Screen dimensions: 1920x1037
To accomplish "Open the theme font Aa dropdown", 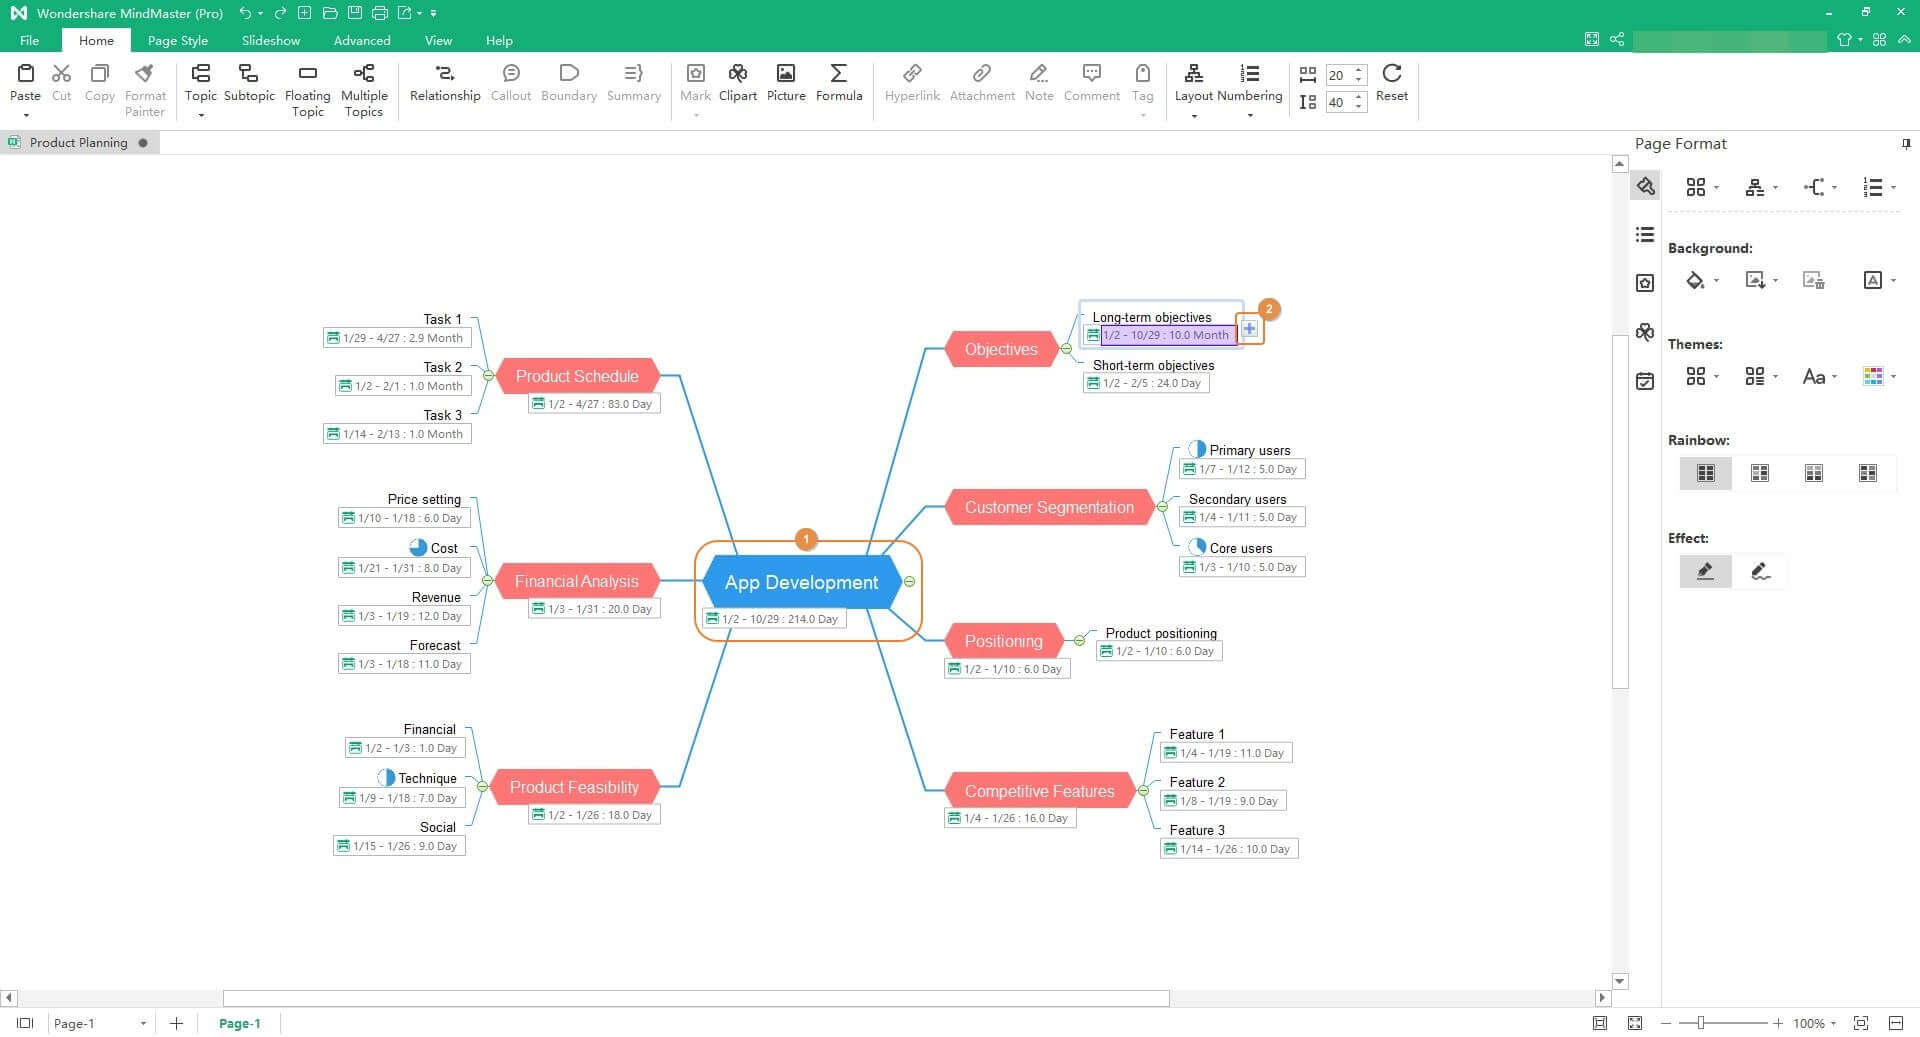I will pos(1819,377).
